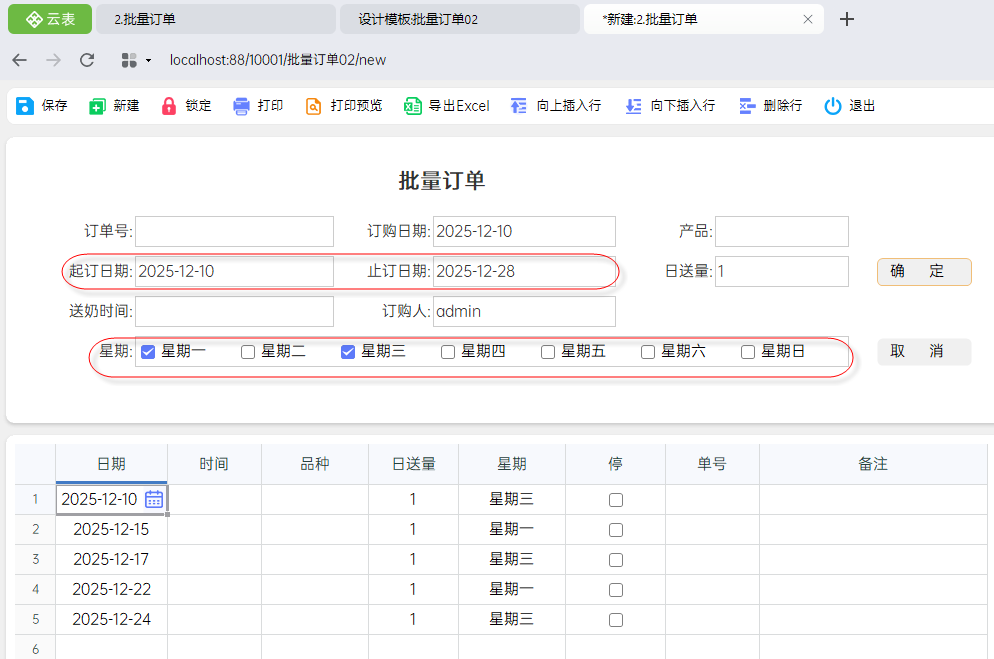Switch to the 2.批量订单 tab
This screenshot has height=659, width=994.
point(216,19)
